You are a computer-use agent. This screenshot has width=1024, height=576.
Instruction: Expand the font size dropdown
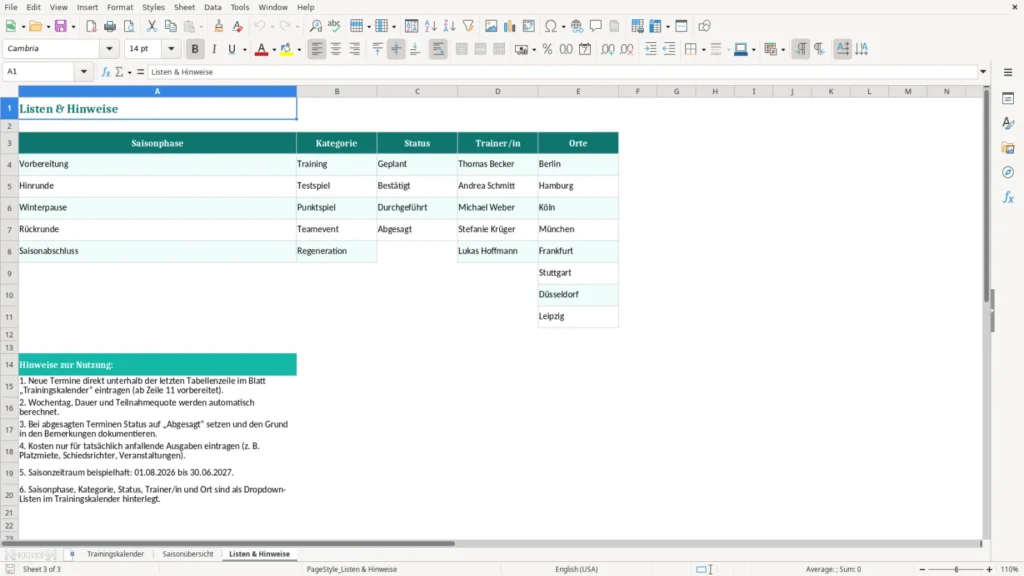[171, 49]
